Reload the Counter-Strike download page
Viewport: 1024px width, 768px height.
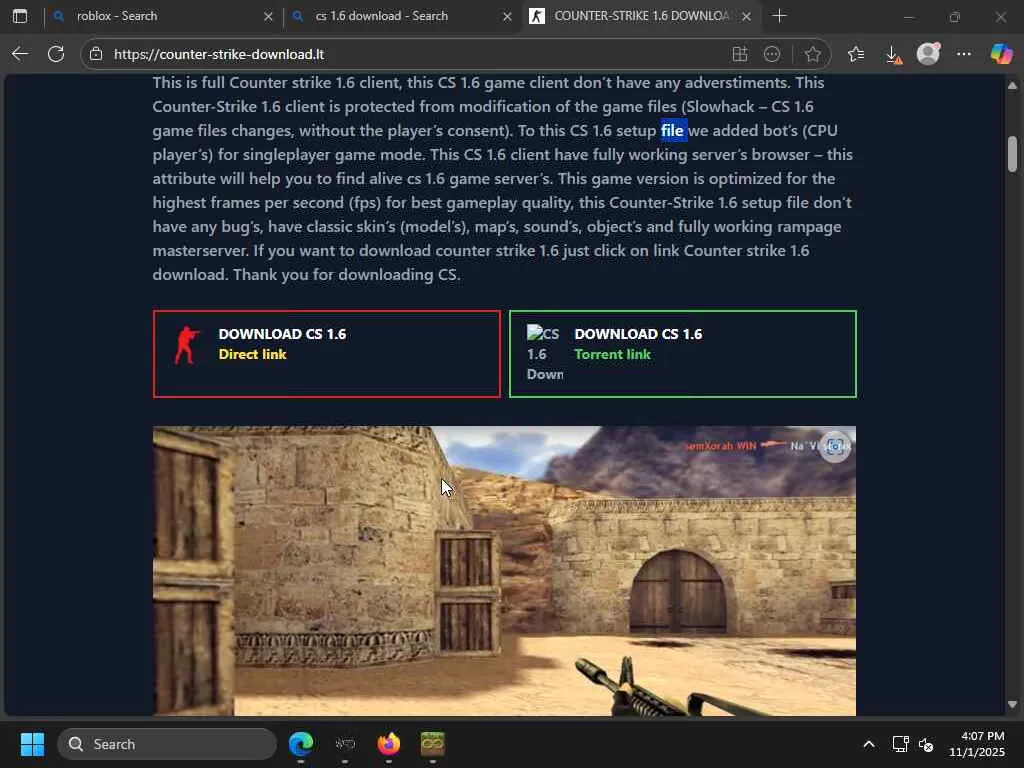point(56,54)
